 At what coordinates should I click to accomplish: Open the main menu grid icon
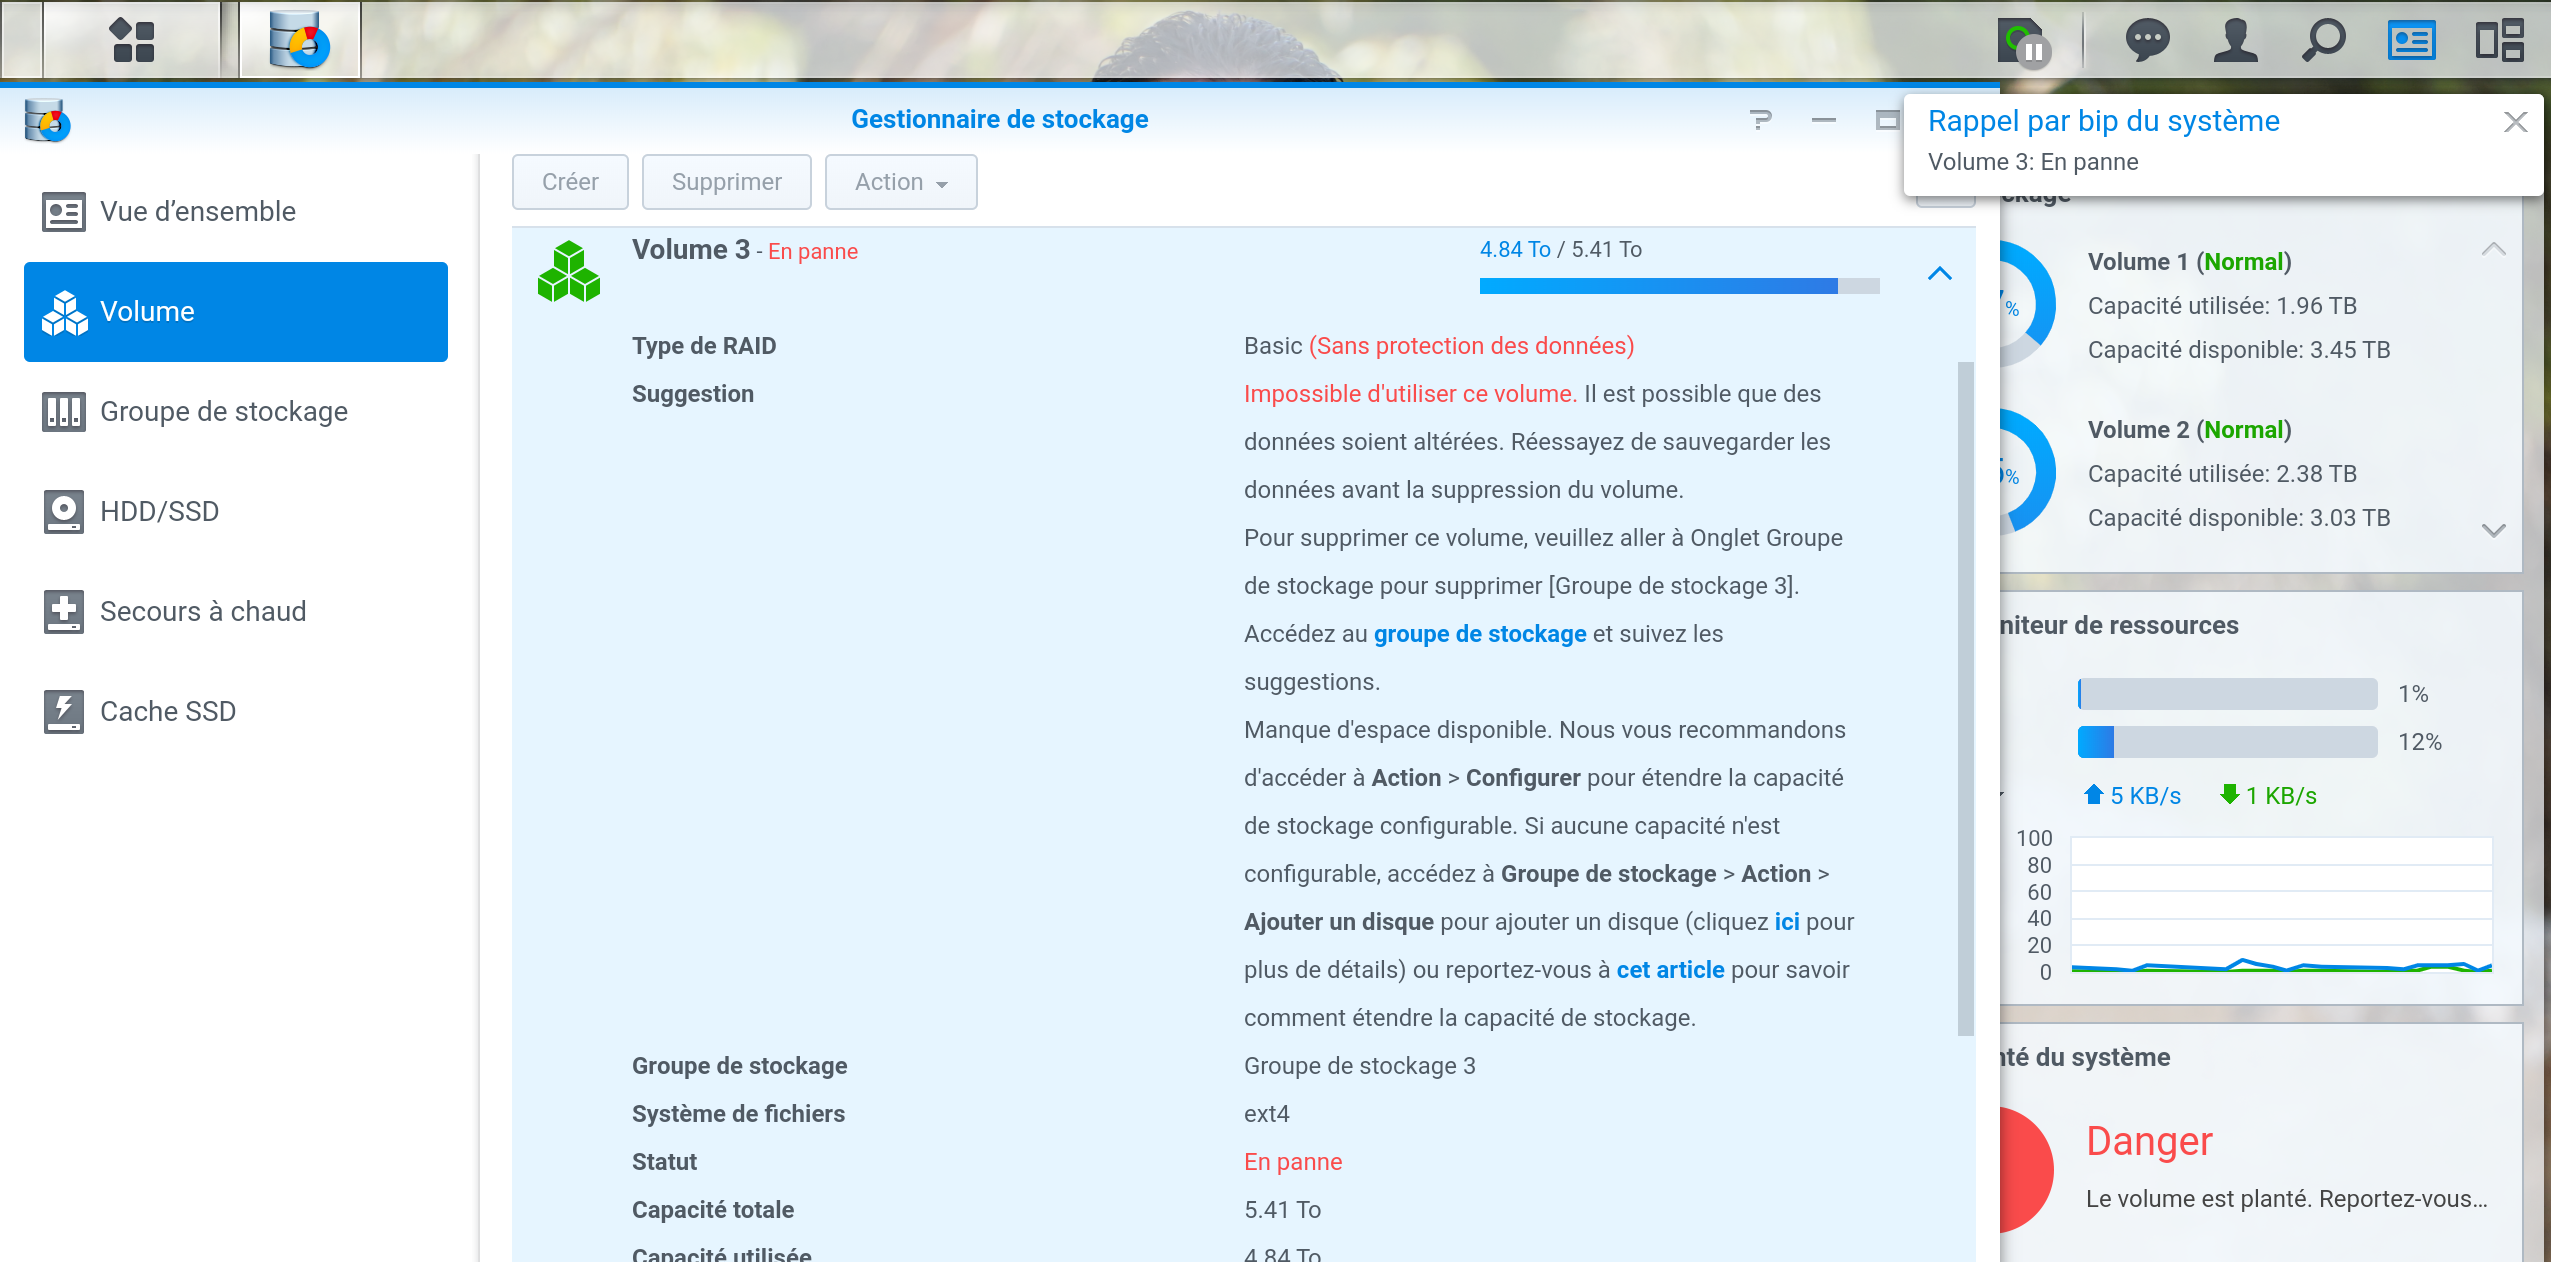133,41
